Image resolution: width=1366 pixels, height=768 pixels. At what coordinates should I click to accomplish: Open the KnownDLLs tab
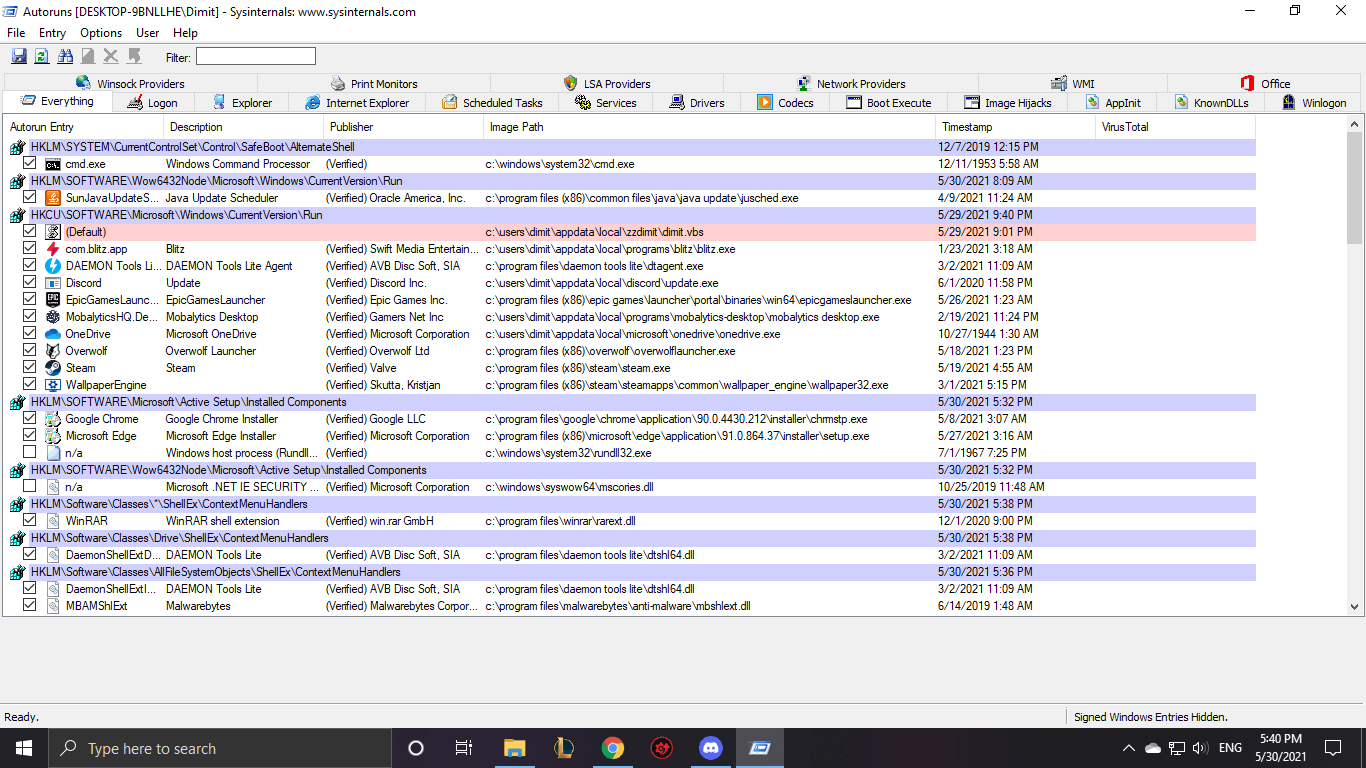pyautogui.click(x=1211, y=102)
